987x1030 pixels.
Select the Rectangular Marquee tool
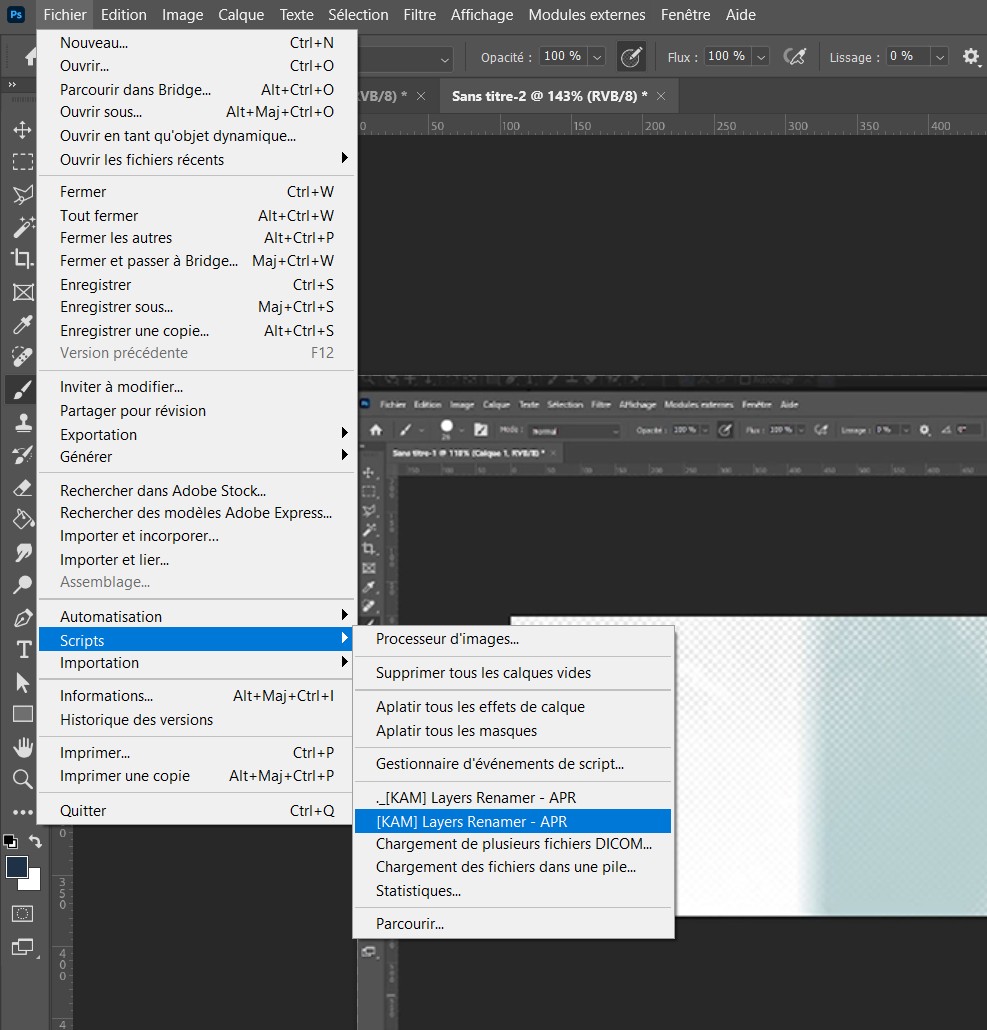(22, 162)
